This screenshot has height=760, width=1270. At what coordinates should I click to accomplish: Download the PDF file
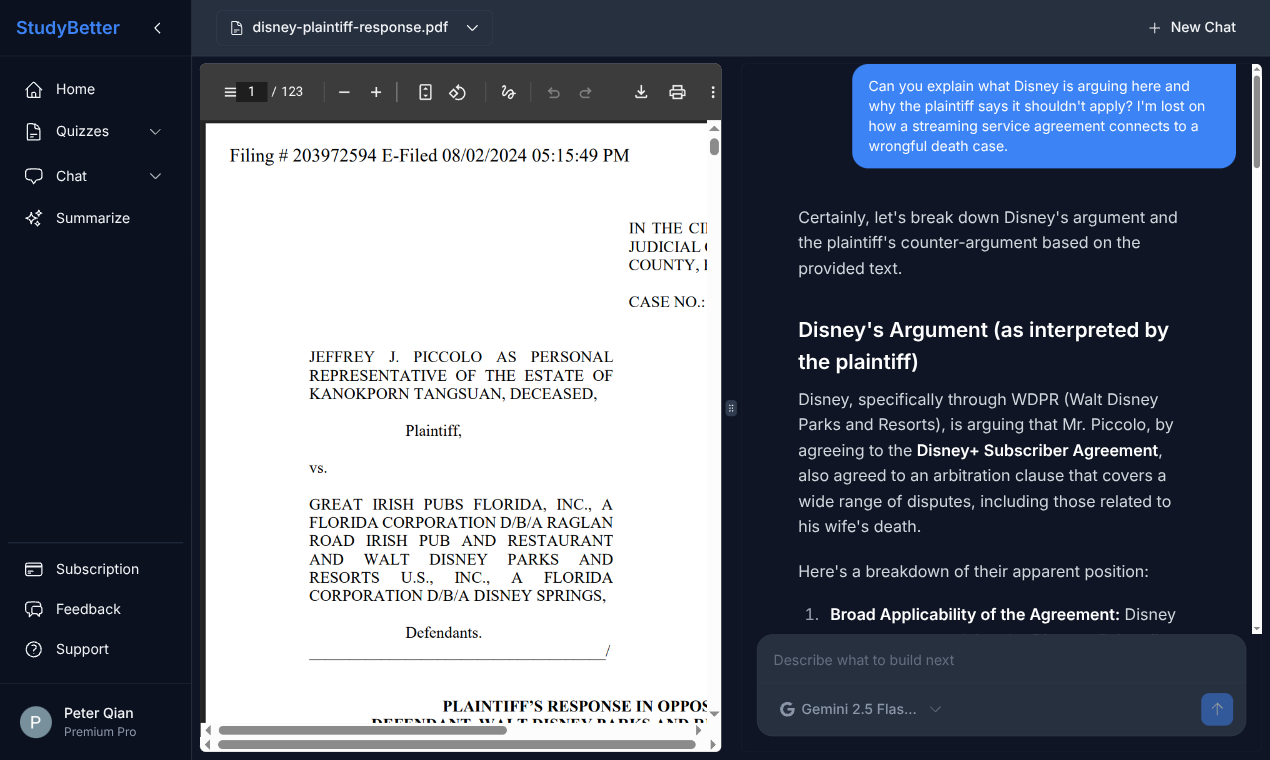click(x=641, y=92)
